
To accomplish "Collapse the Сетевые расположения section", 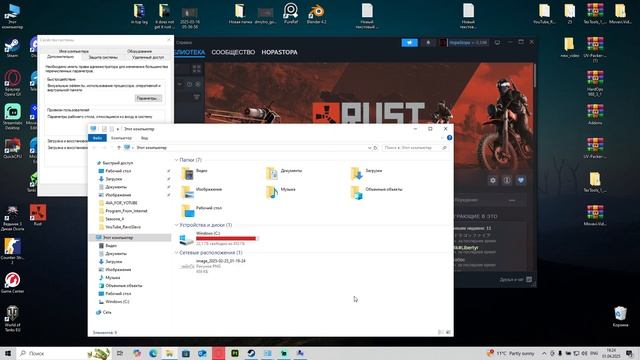I will click(x=176, y=253).
